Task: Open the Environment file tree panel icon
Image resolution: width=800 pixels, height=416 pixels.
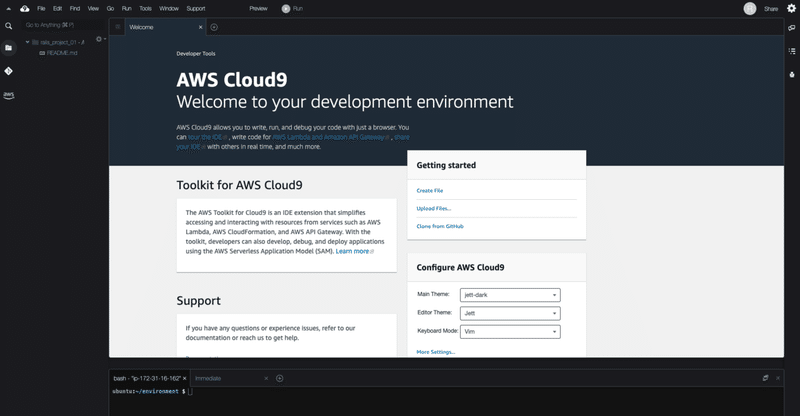Action: click(9, 47)
